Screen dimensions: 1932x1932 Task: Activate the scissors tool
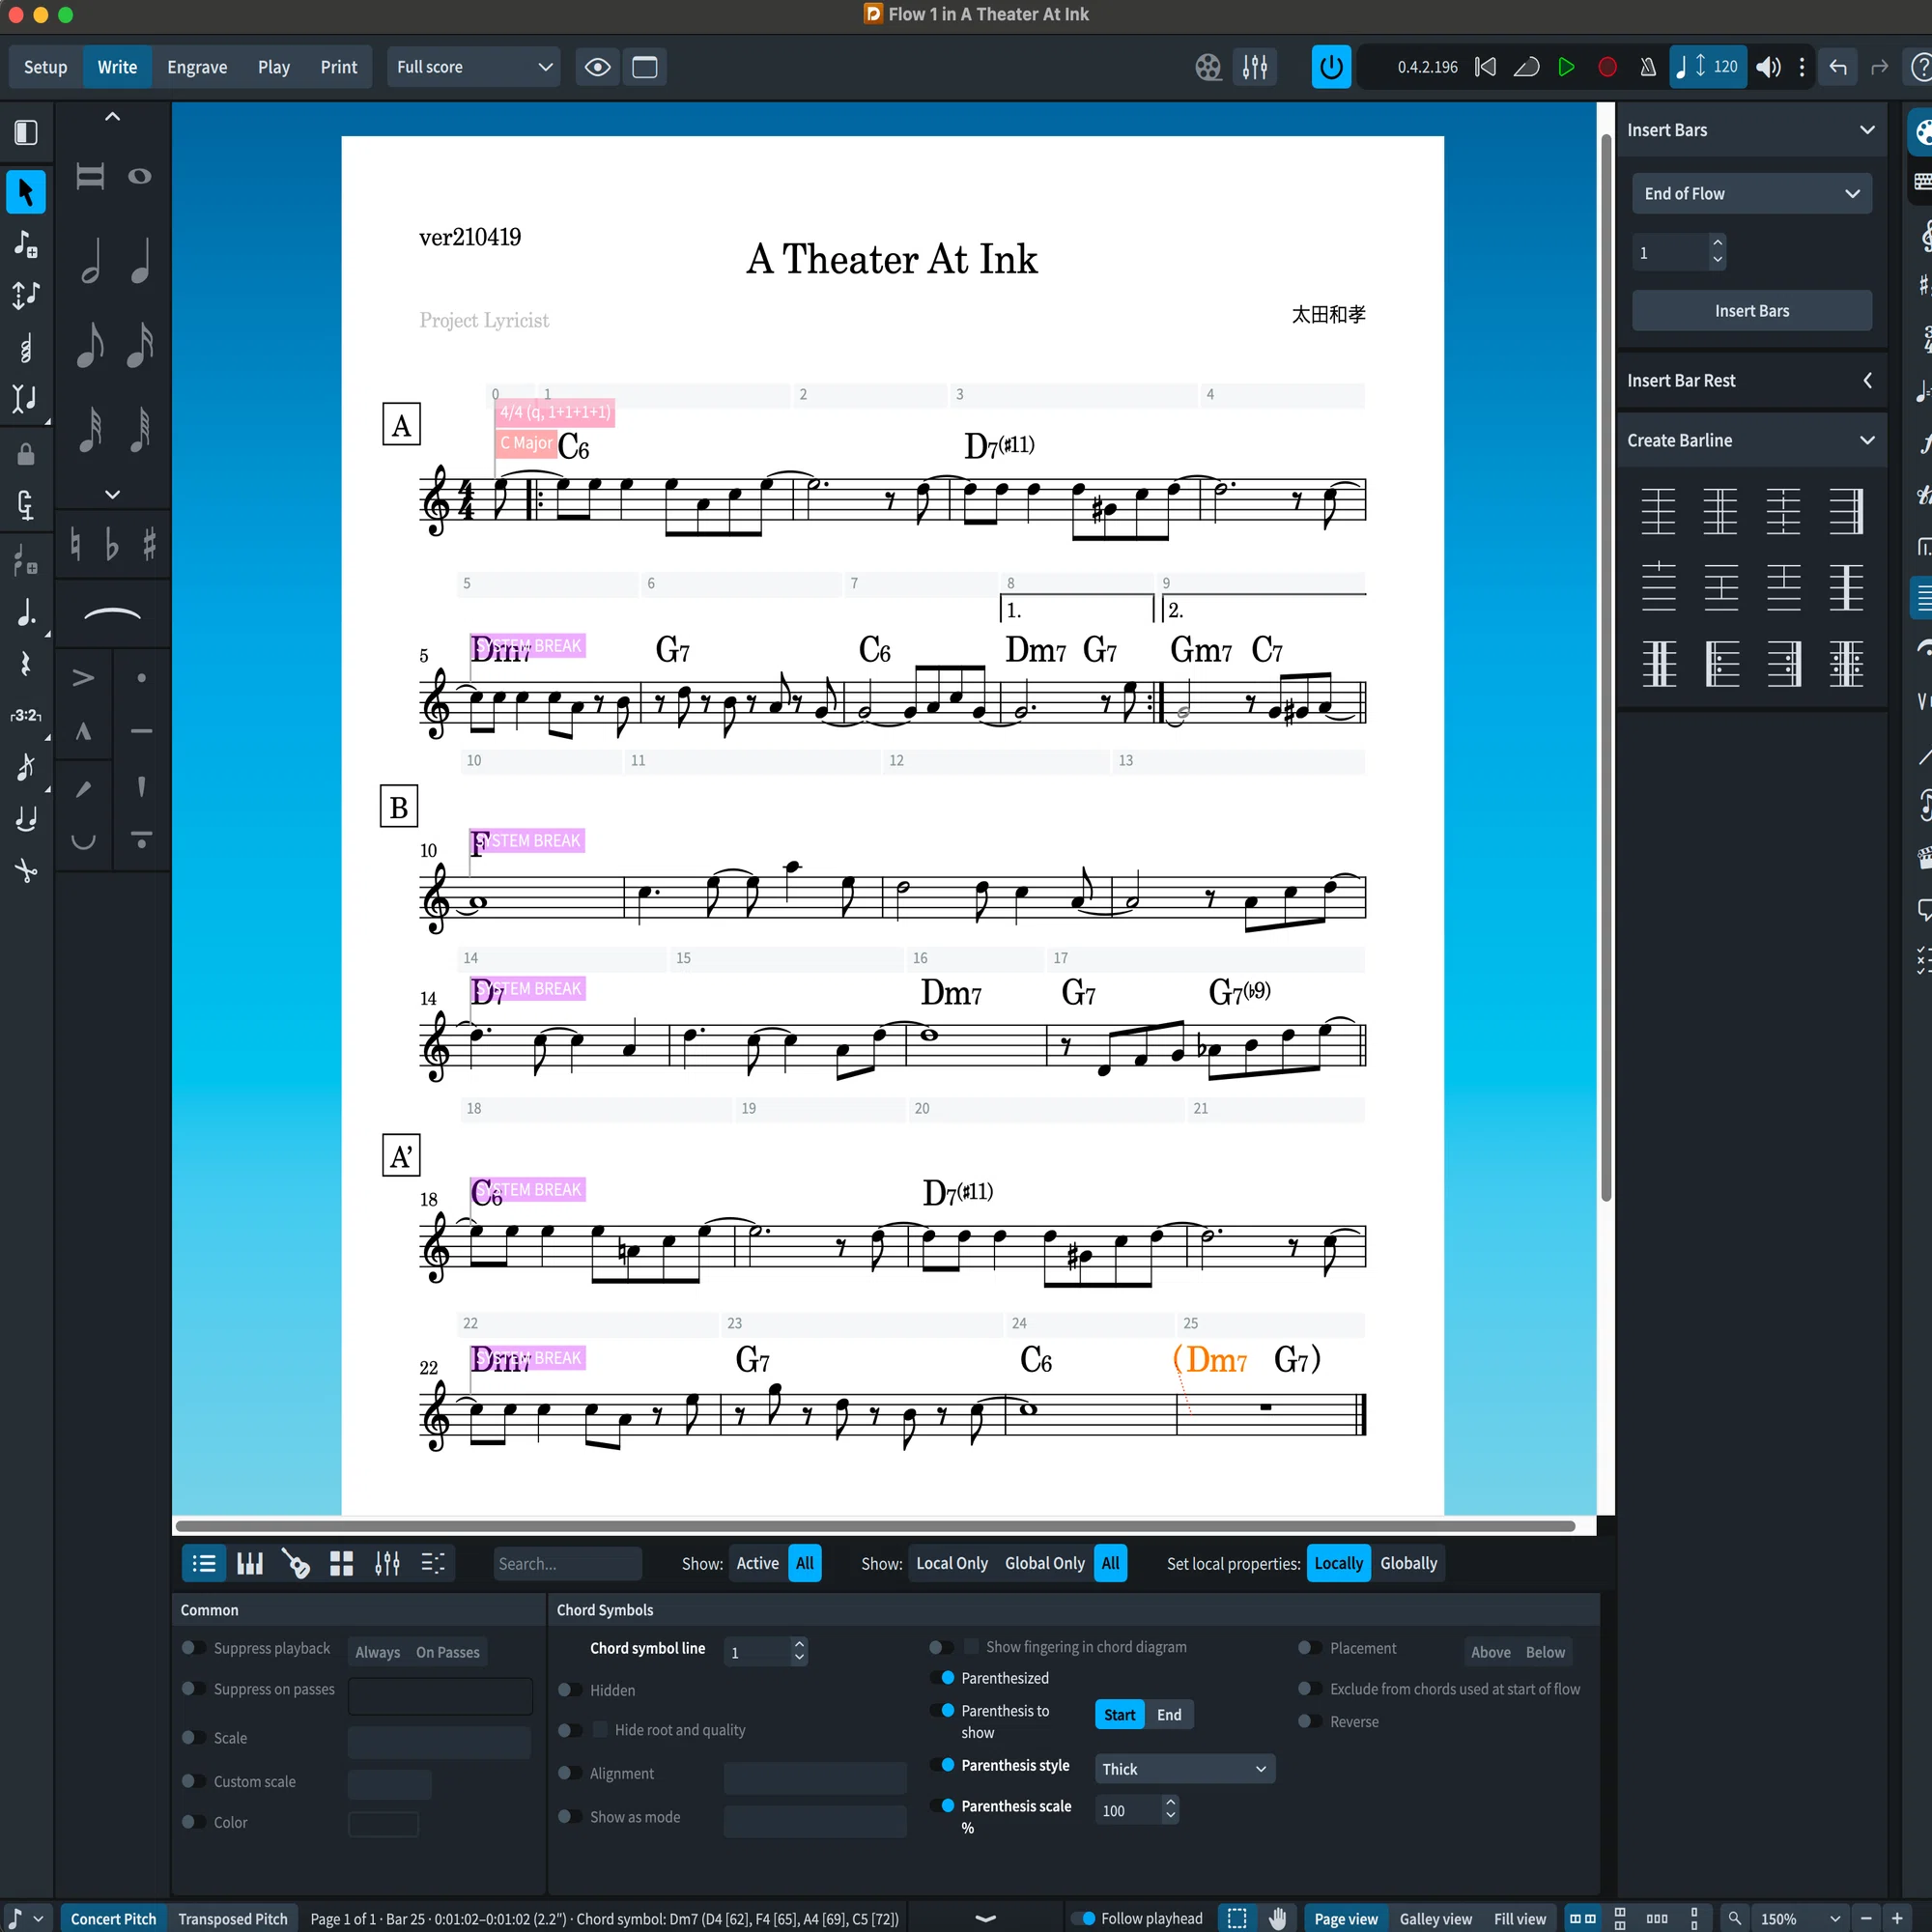[26, 870]
